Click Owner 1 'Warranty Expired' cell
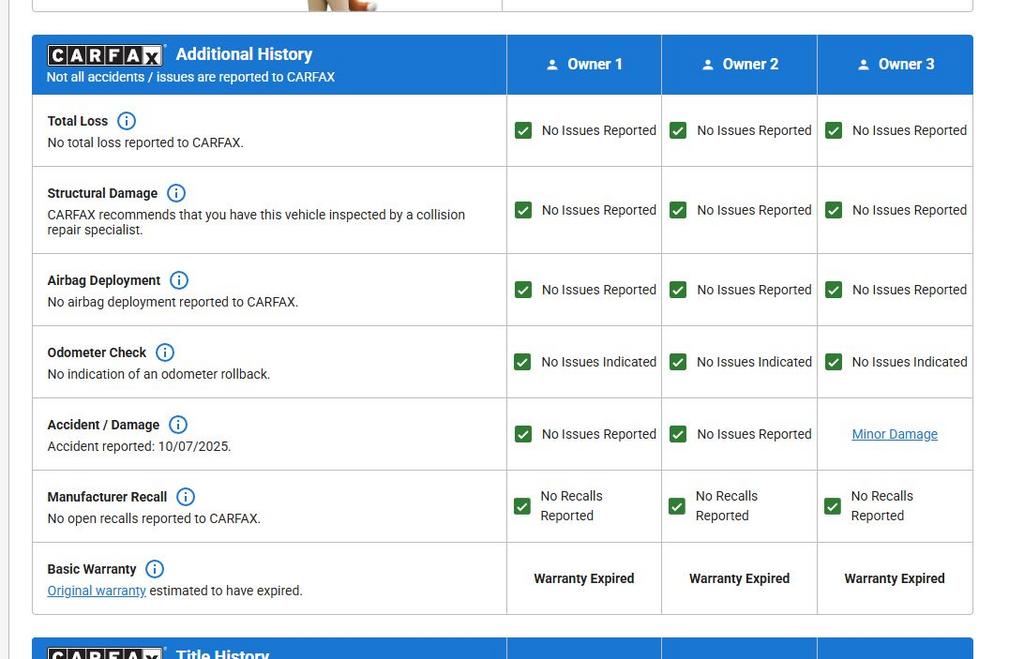1024x659 pixels. (584, 579)
